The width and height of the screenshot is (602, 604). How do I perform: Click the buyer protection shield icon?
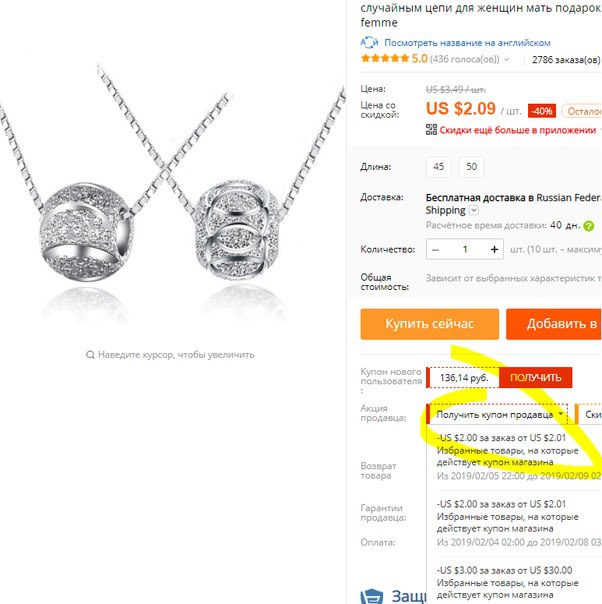(371, 596)
